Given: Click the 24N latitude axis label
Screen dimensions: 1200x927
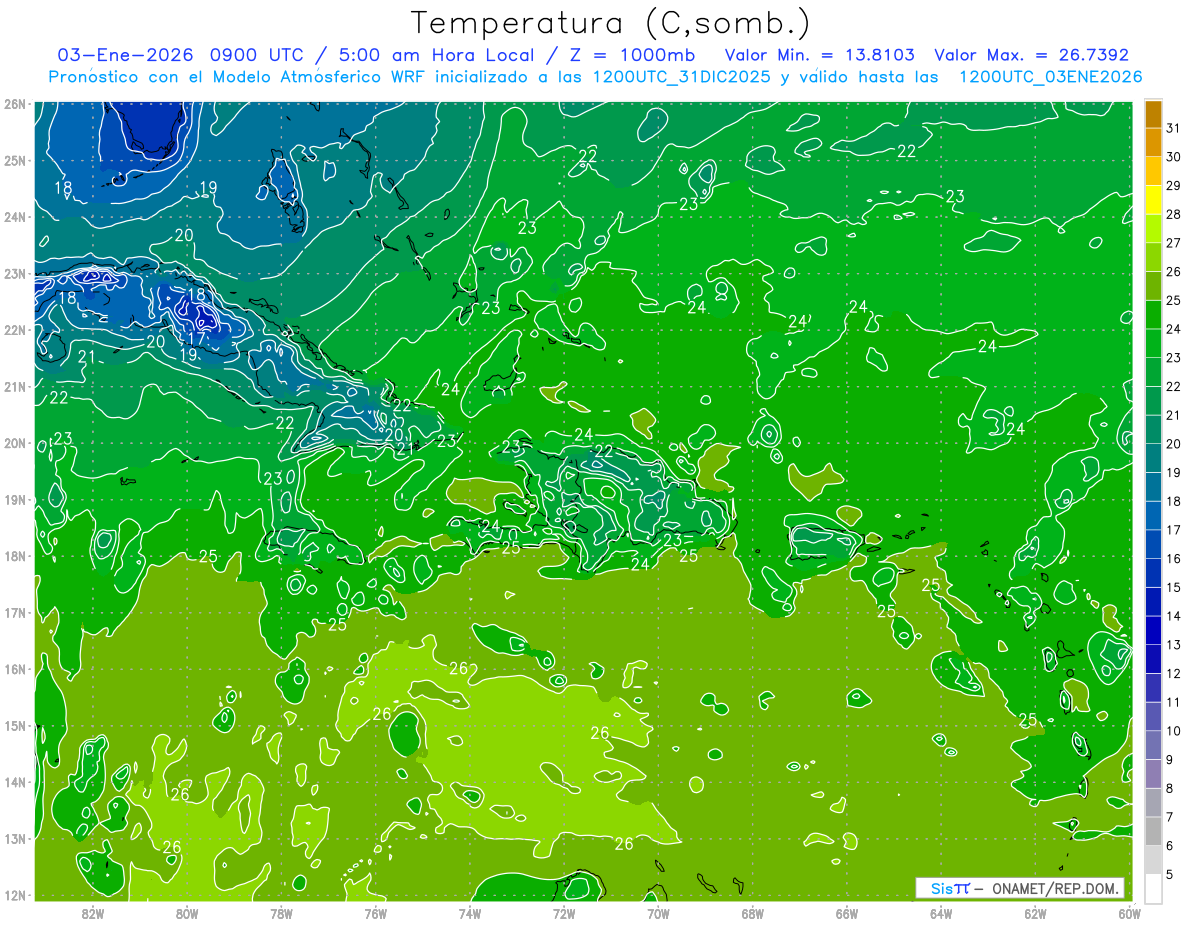Looking at the screenshot, I should [x=14, y=217].
